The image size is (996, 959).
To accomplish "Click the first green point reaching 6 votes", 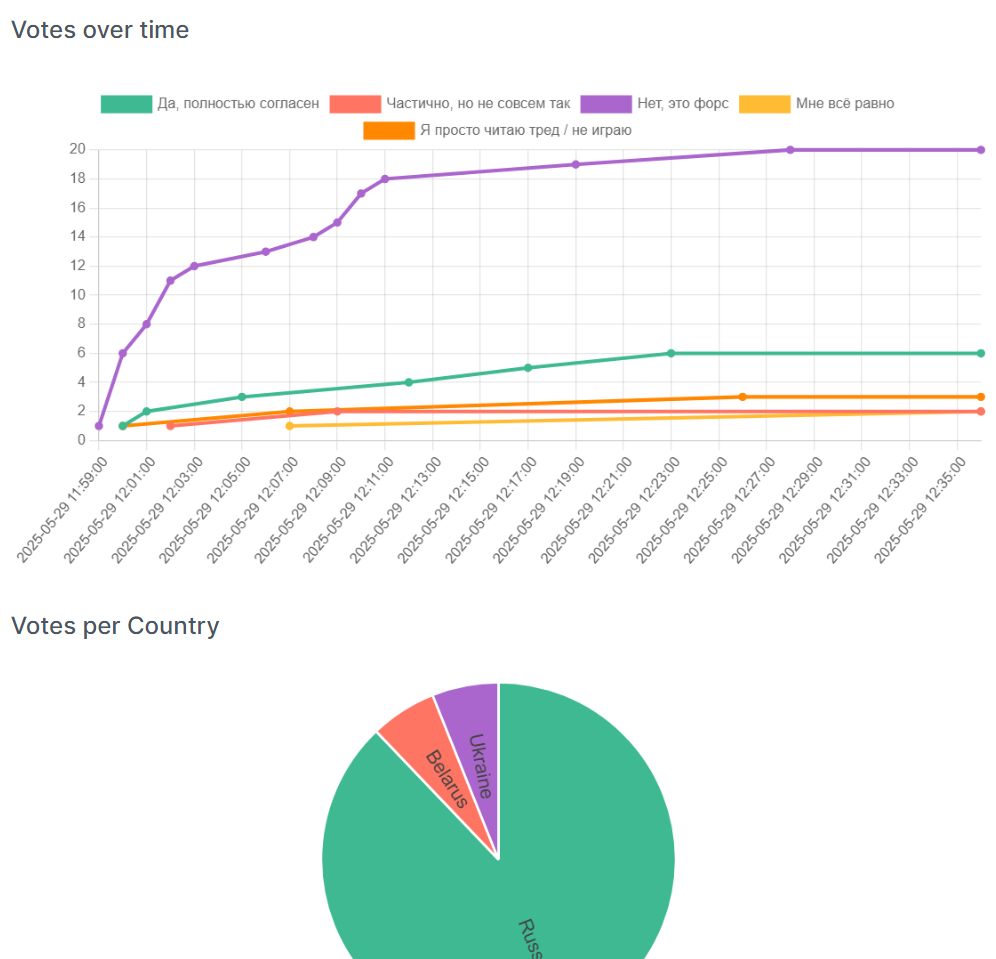I will pyautogui.click(x=671, y=353).
